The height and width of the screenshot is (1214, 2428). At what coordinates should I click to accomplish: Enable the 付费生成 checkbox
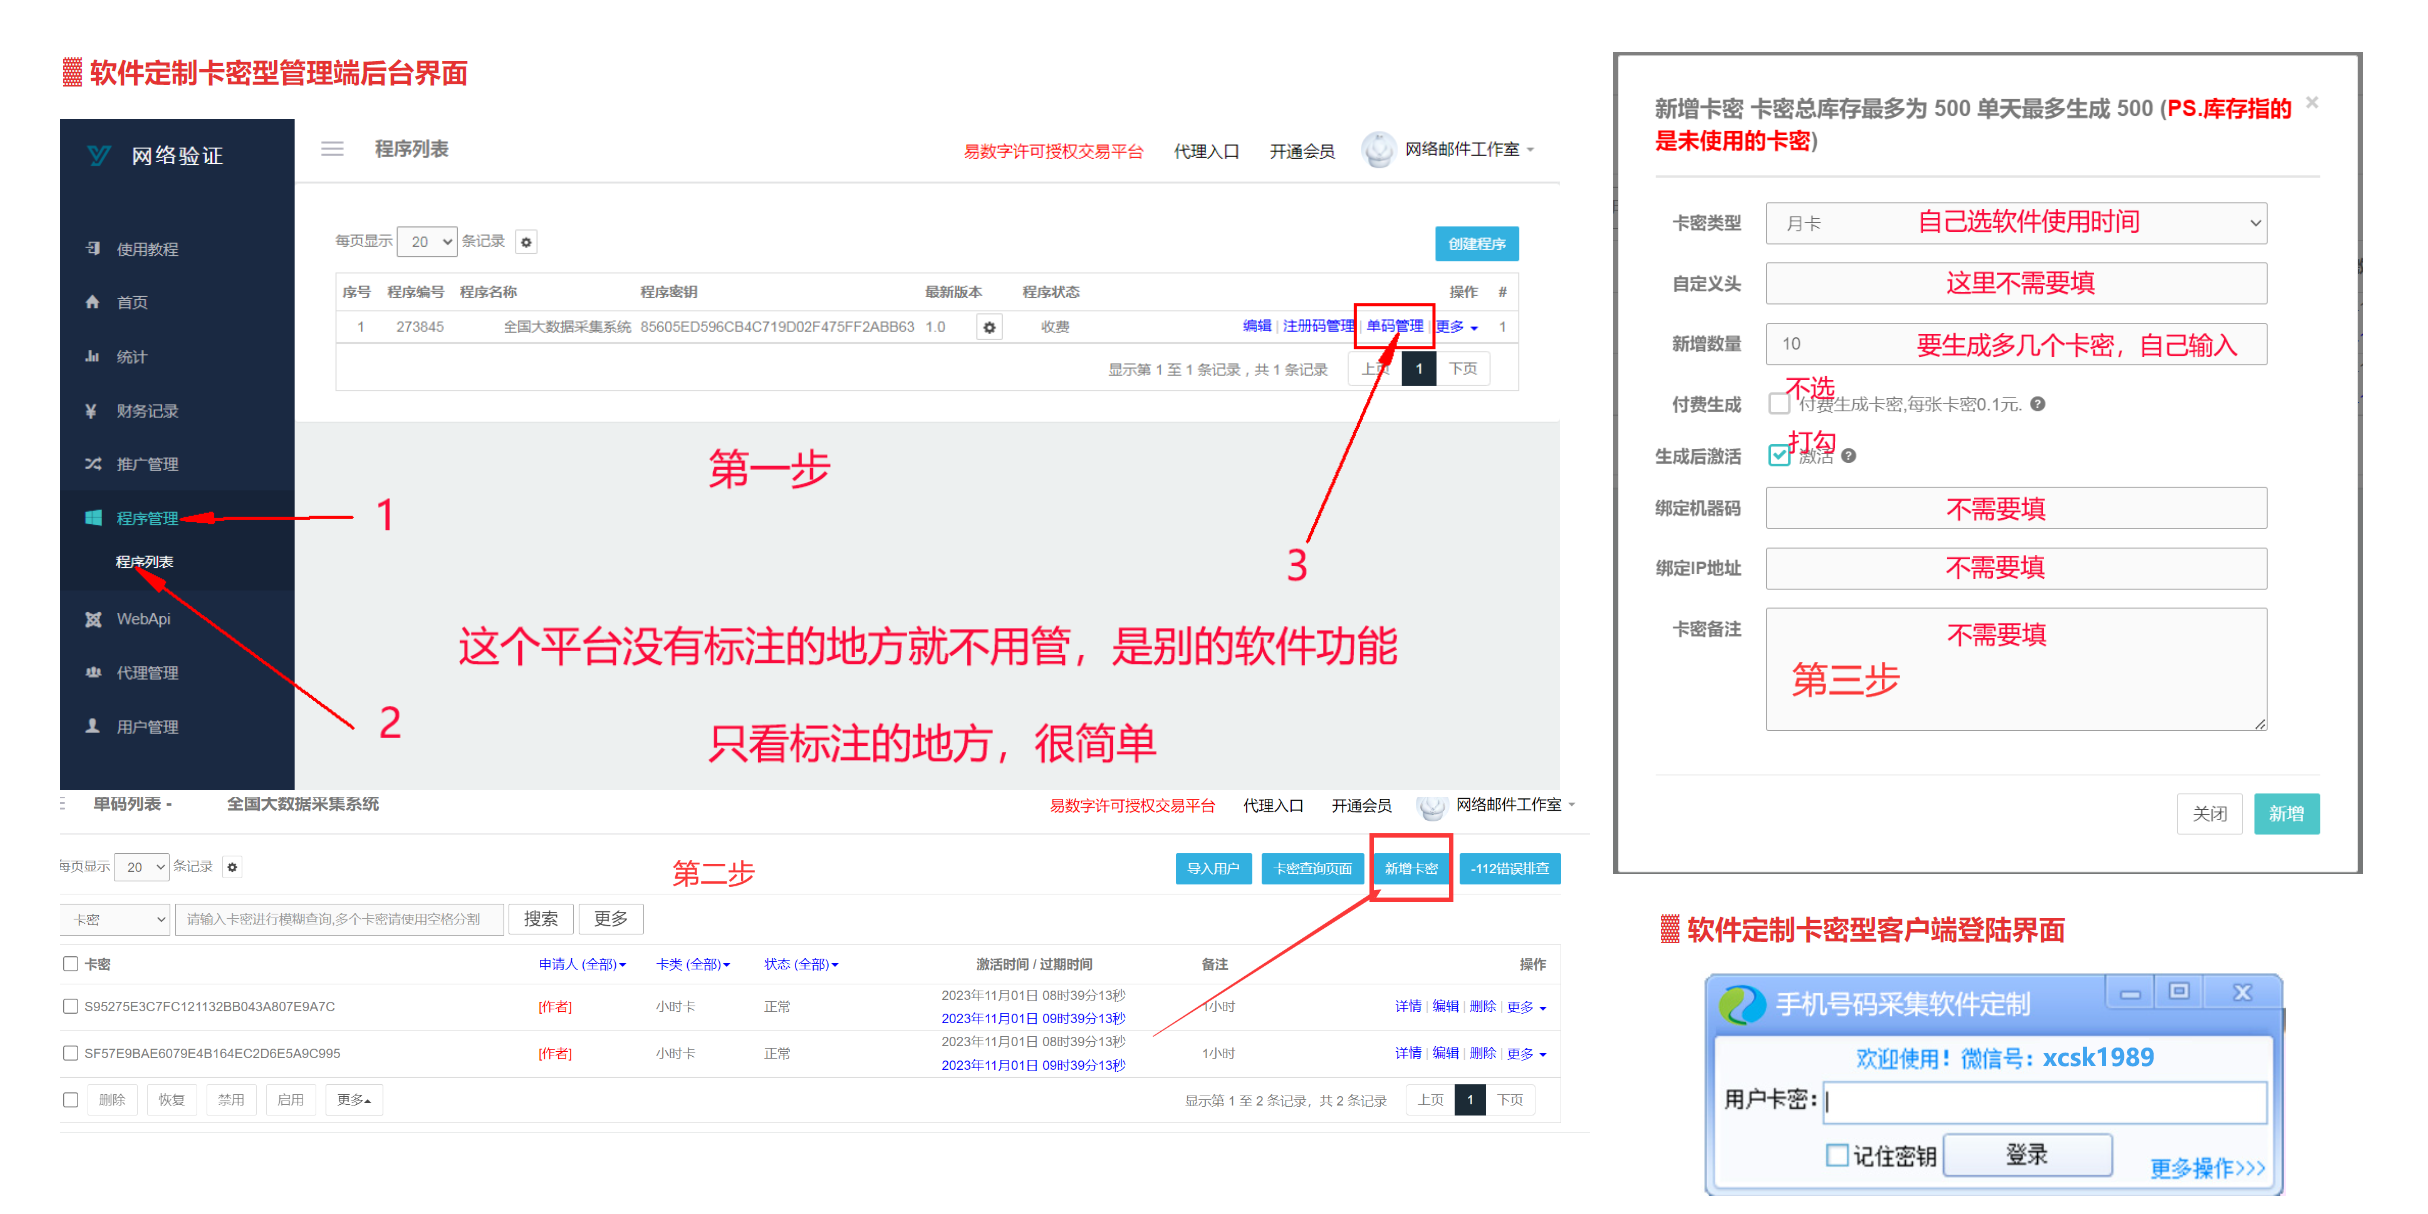1778,404
